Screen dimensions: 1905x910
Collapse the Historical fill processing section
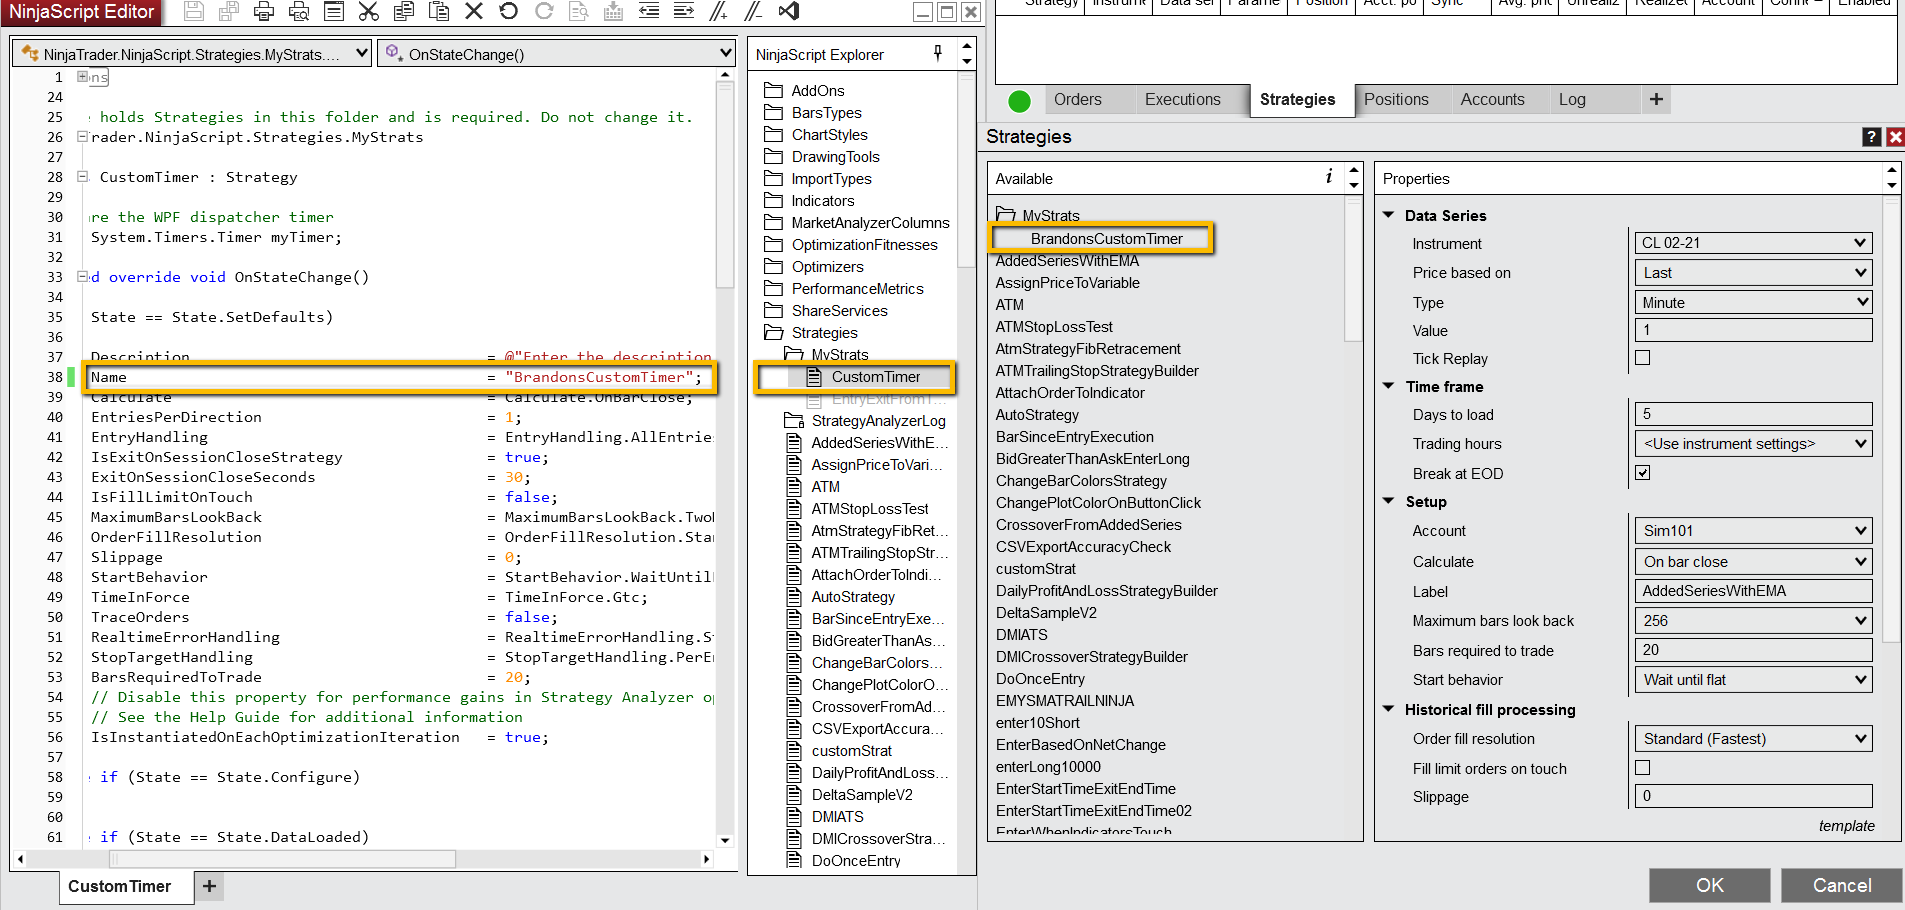[1389, 709]
